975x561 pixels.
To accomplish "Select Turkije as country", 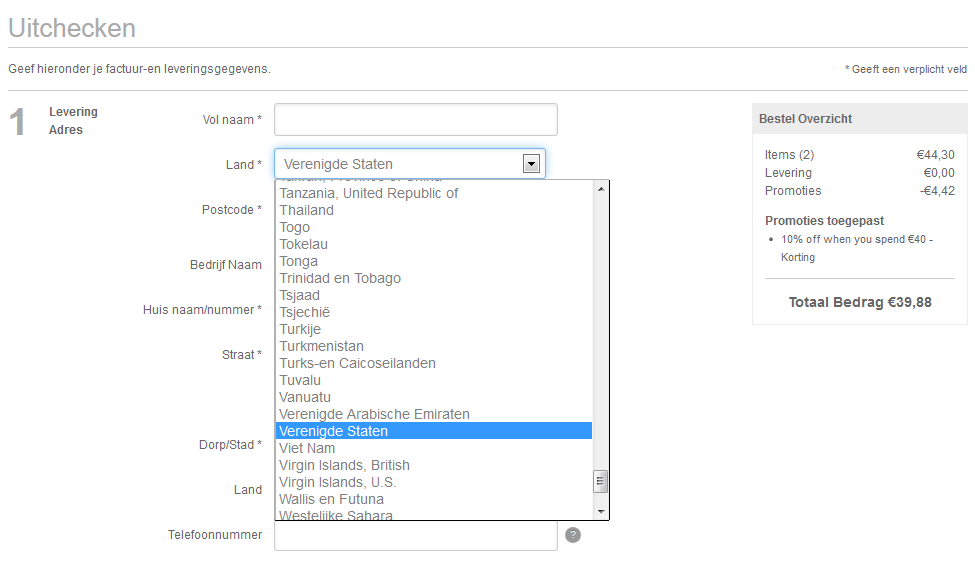I will tap(433, 329).
